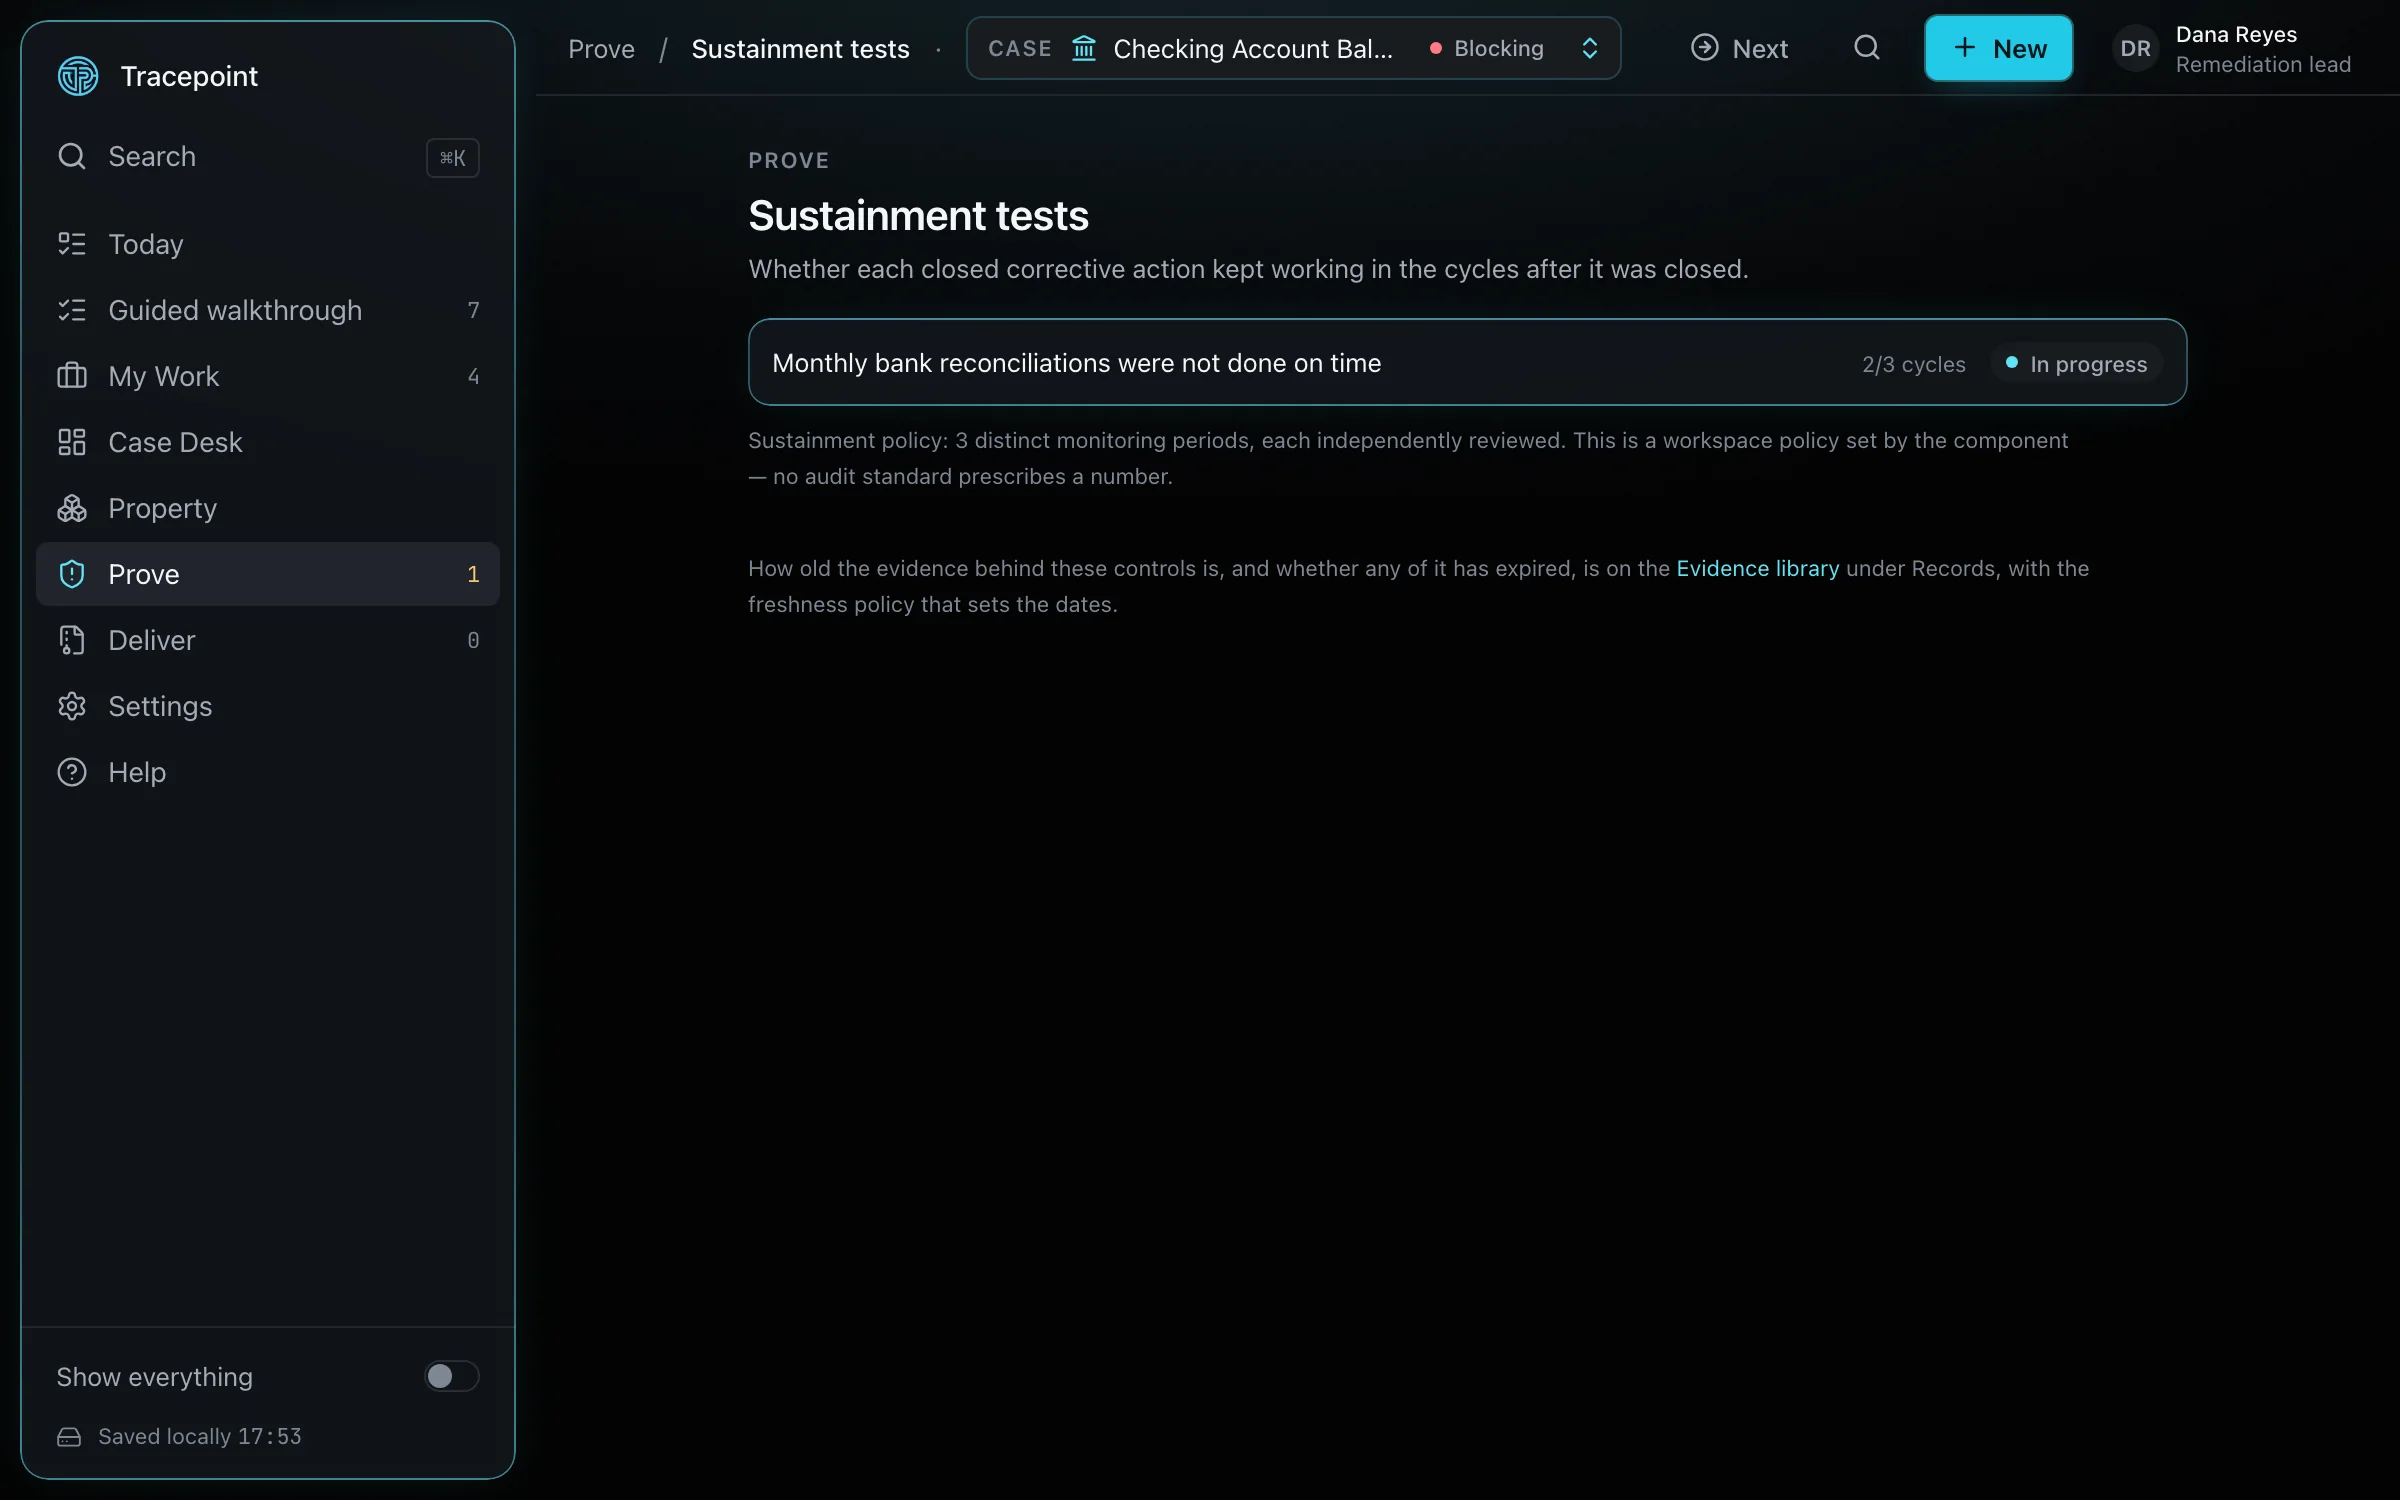Navigate to Case Desk
2400x1500 pixels.
click(268, 442)
